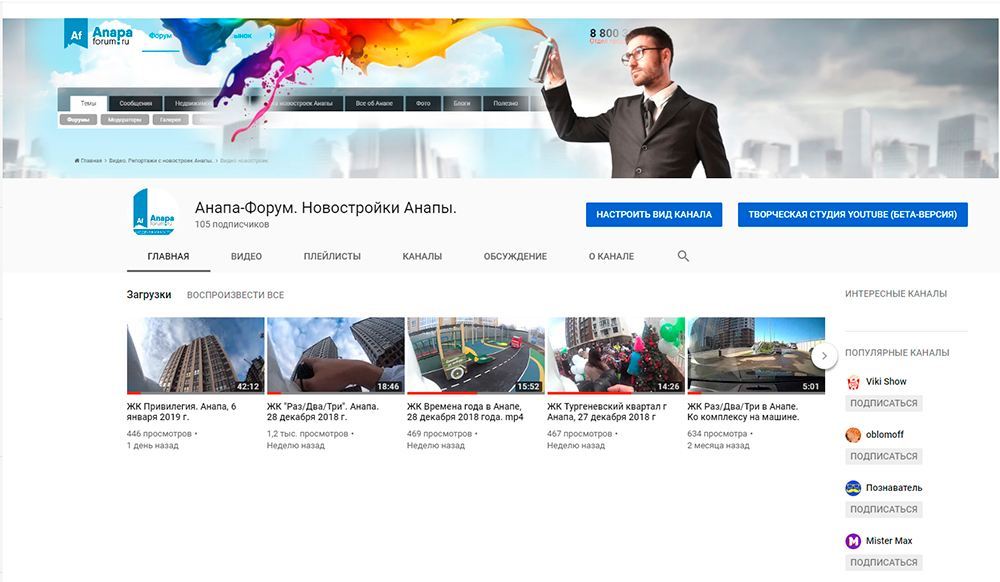Click ВОСПРОИЗВЕСТИ ВСЕ link
1000x582 pixels.
235,295
